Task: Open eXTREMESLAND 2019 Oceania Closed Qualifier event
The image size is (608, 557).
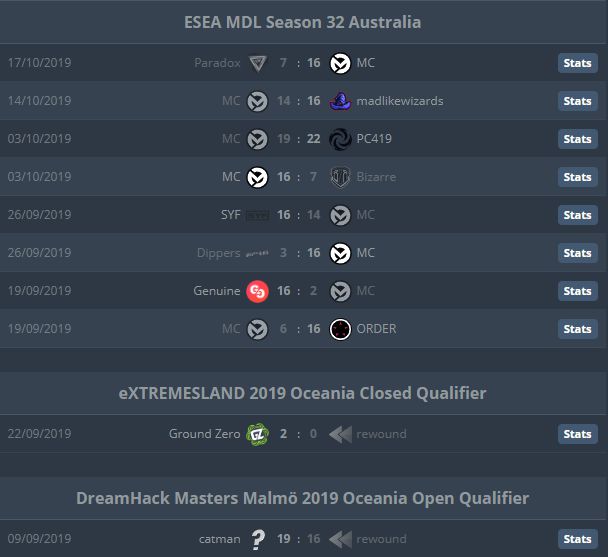Action: coord(302,393)
